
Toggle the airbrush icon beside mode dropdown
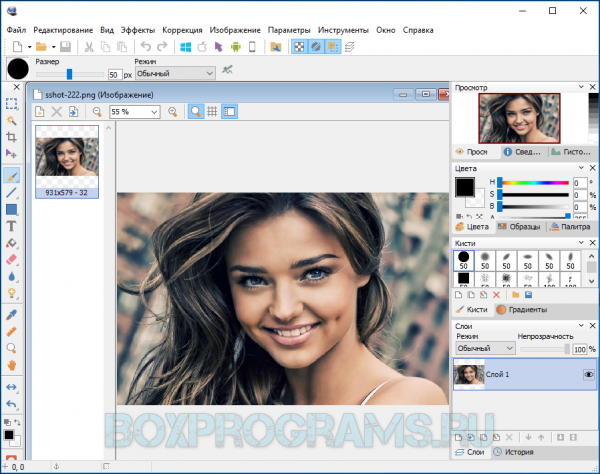click(227, 70)
